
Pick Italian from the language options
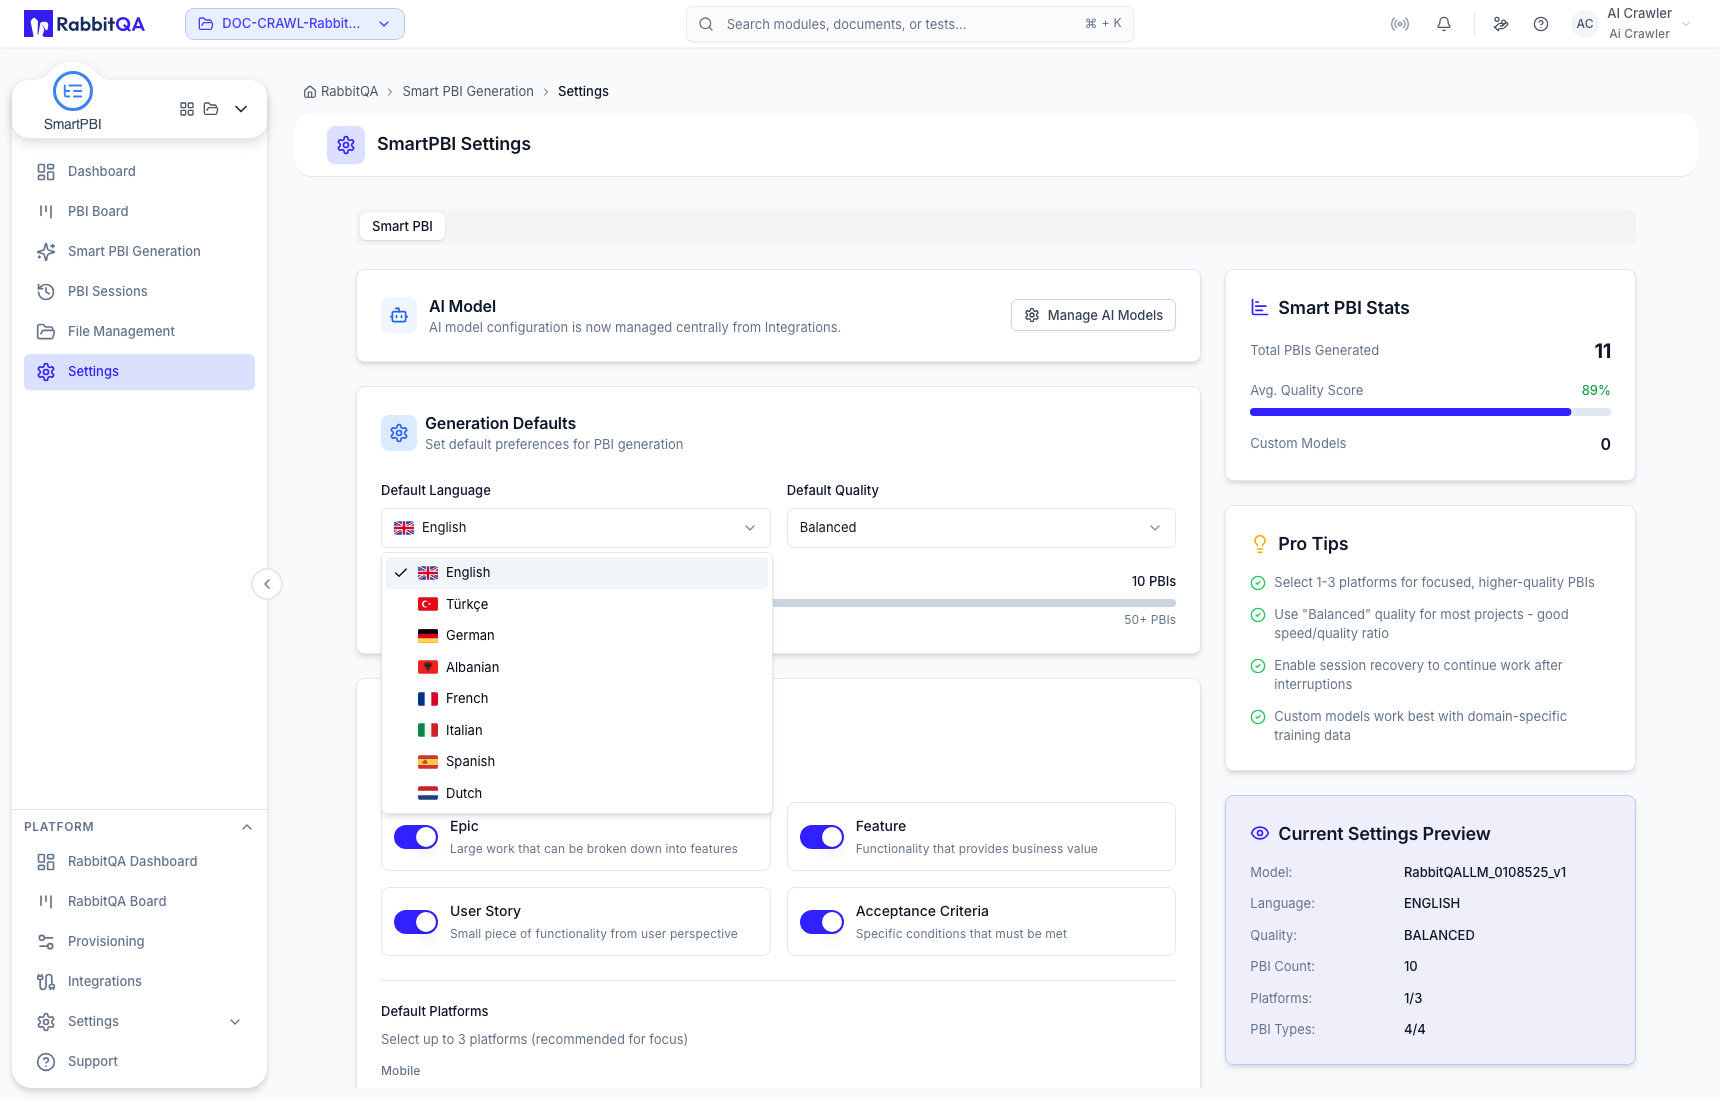coord(577,731)
